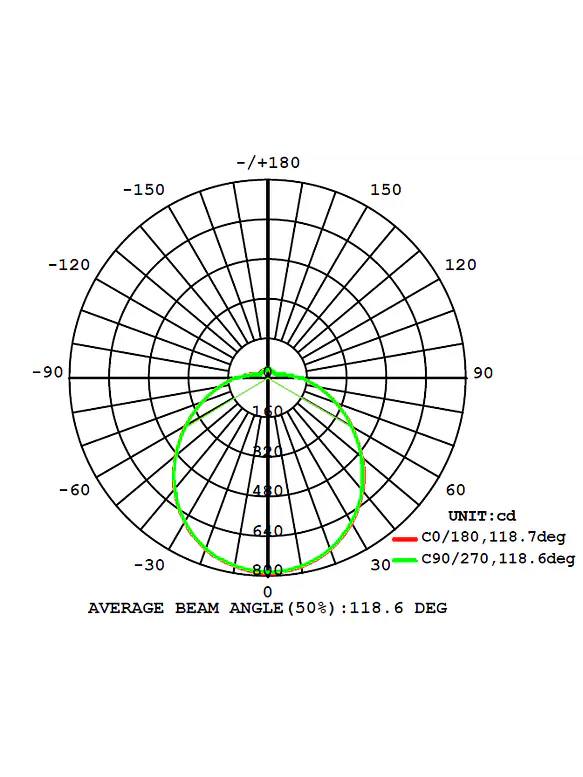Viewport: 583px width, 777px height.
Task: Click the AVERAGE BEAM ANGLE text
Action: (x=267, y=608)
